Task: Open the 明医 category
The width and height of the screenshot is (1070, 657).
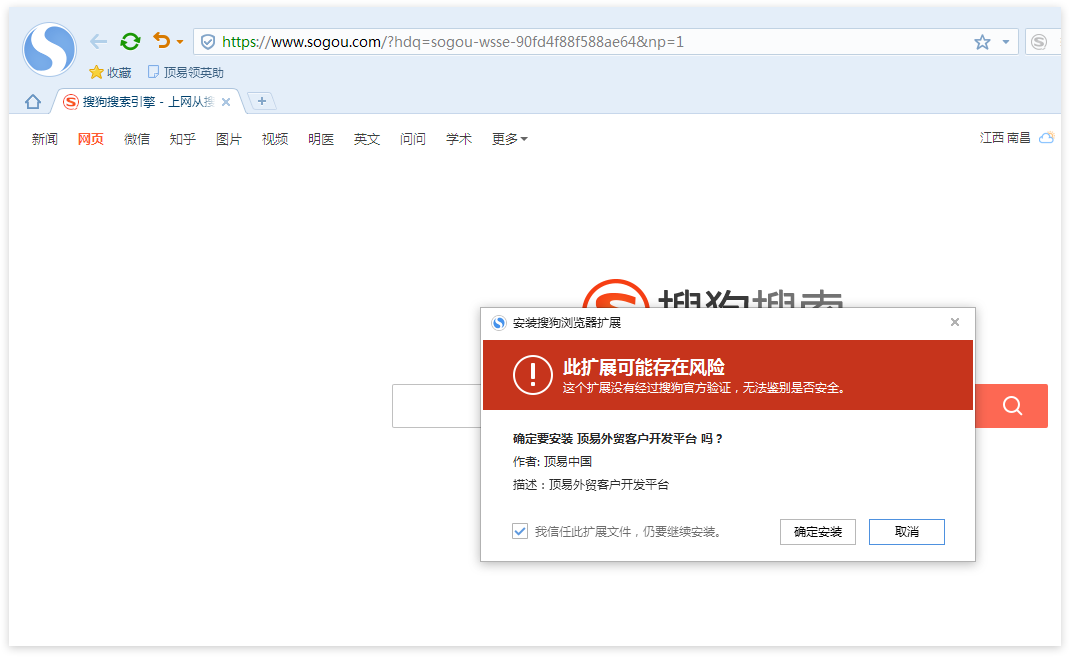Action: tap(321, 139)
